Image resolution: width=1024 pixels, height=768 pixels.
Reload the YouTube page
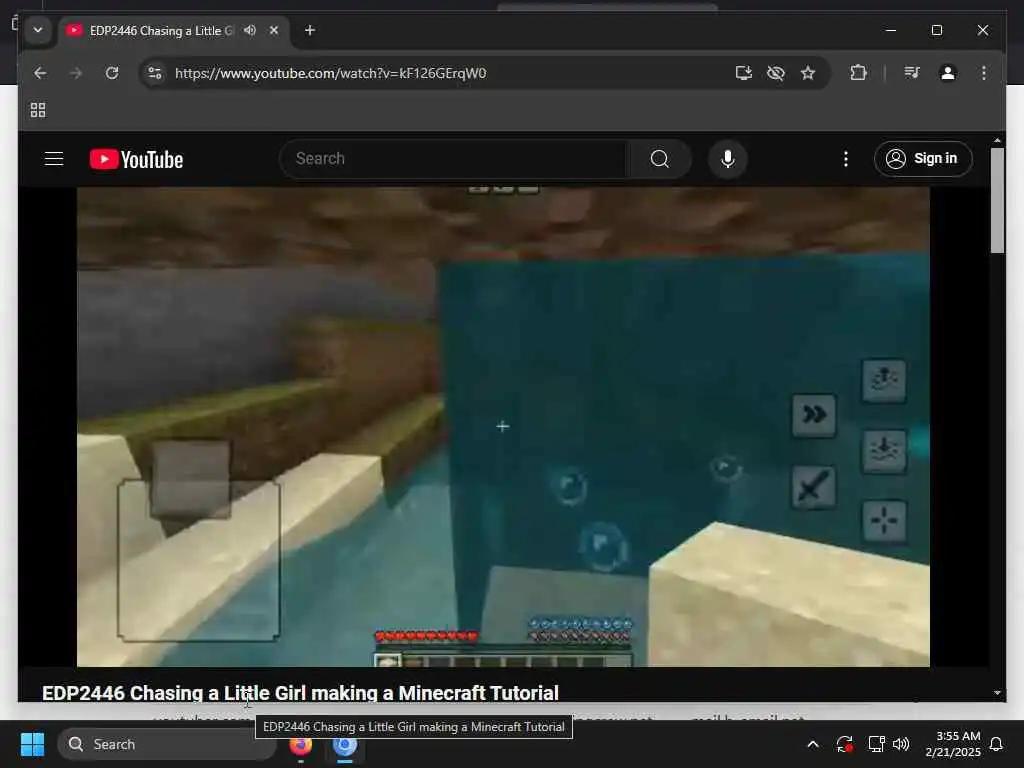click(x=112, y=73)
